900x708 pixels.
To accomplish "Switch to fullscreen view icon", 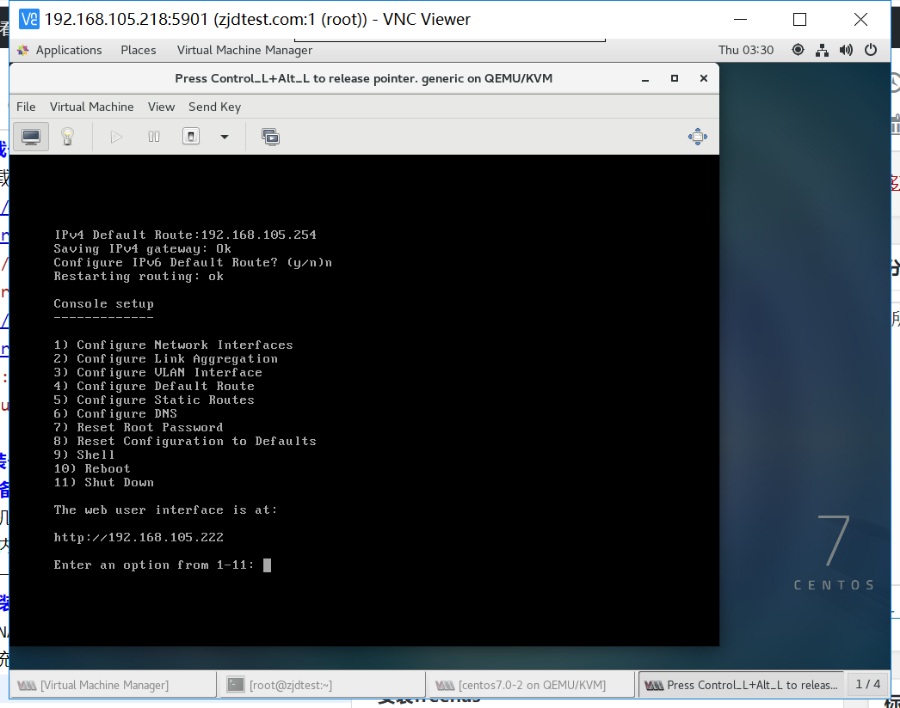I will [x=697, y=137].
